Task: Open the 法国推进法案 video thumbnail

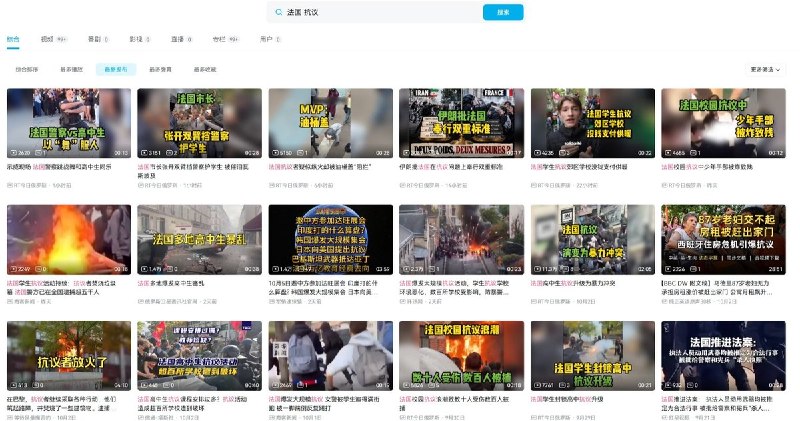Action: [723, 356]
